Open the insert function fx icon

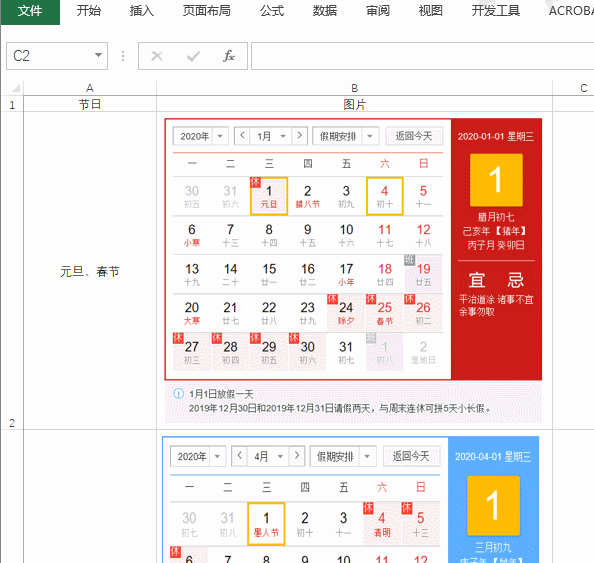[229, 56]
